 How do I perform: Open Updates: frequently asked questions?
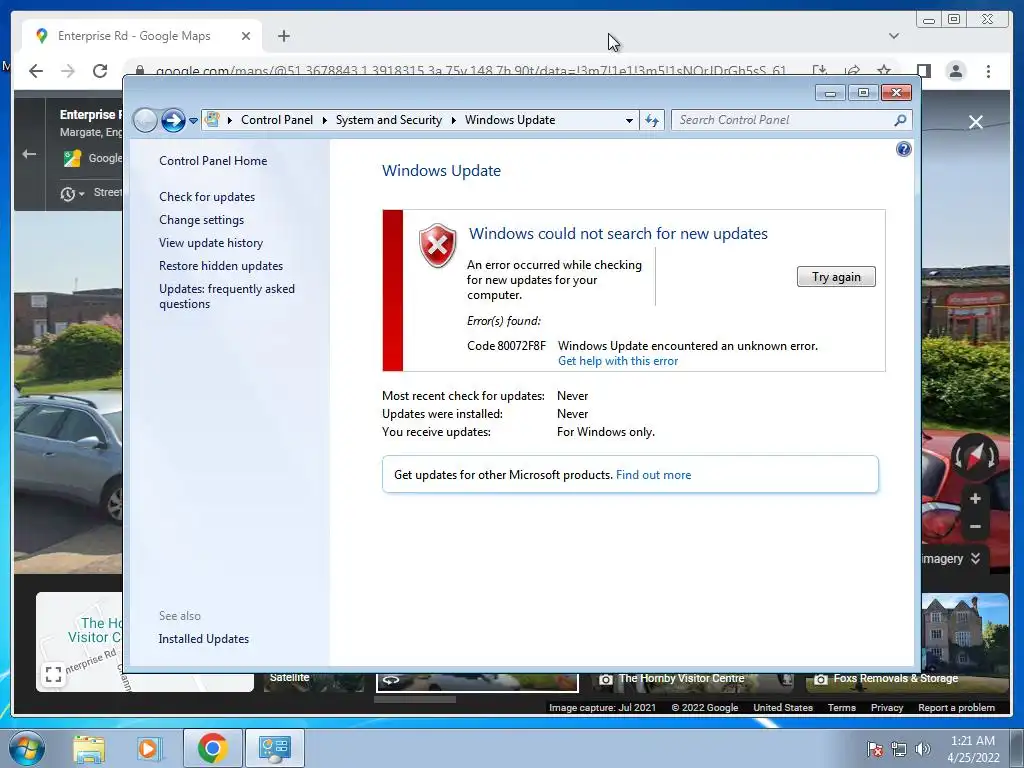[x=227, y=296]
